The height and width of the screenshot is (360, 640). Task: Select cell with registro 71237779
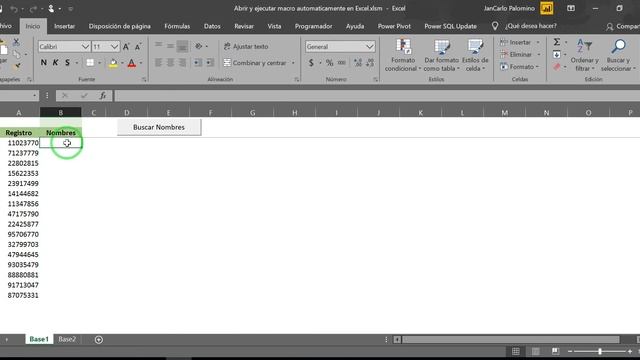coord(20,153)
